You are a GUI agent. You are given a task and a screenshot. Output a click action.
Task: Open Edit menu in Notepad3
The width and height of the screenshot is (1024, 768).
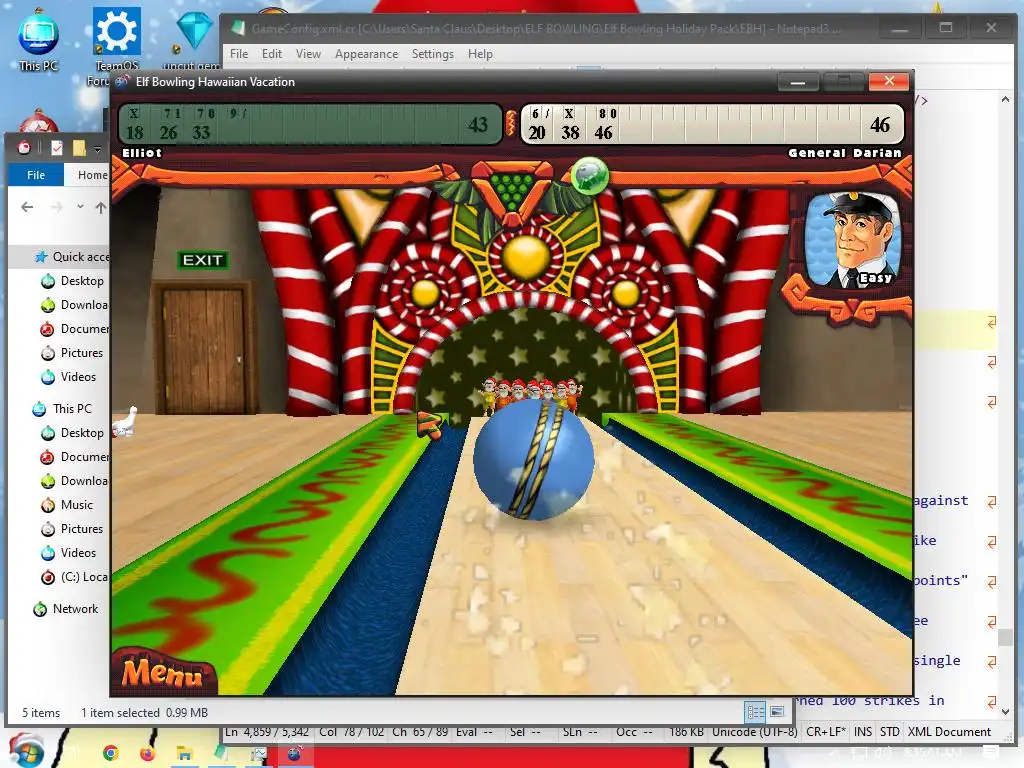tap(272, 54)
